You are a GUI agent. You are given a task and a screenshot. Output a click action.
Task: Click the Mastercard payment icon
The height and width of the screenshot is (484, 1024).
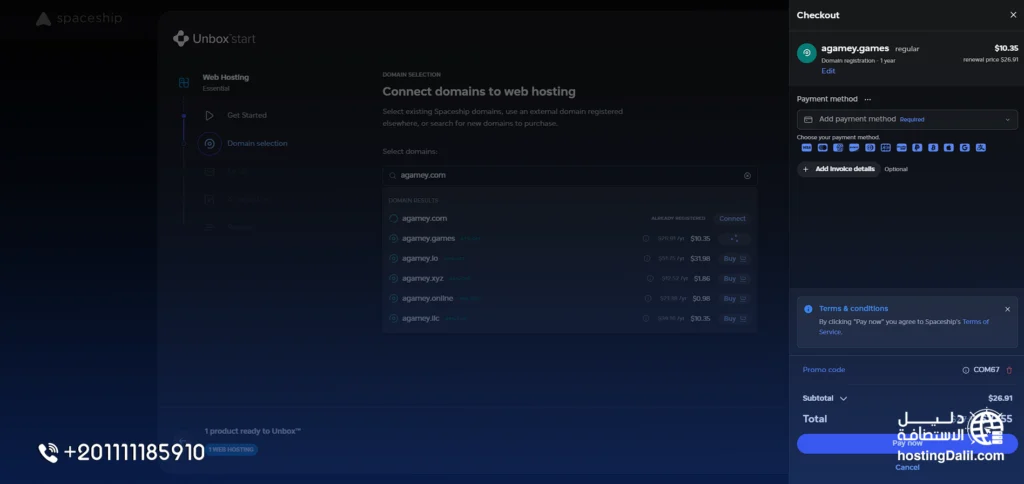coord(823,148)
